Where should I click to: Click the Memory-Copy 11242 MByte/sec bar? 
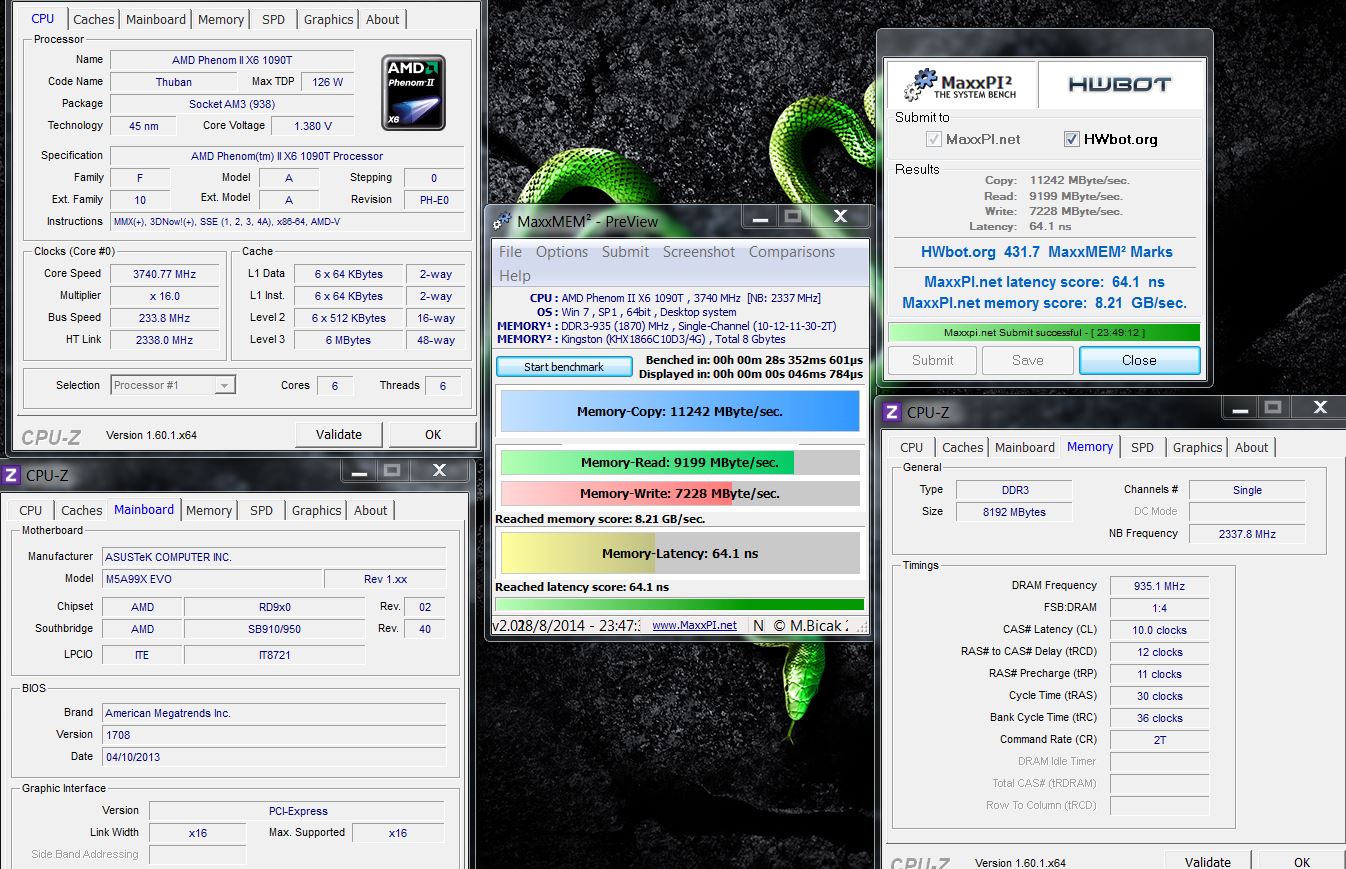[679, 411]
